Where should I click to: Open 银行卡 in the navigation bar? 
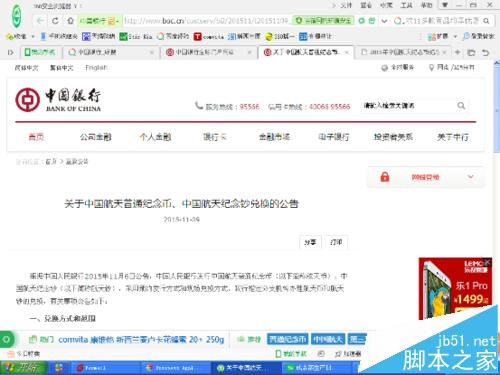tap(215, 137)
